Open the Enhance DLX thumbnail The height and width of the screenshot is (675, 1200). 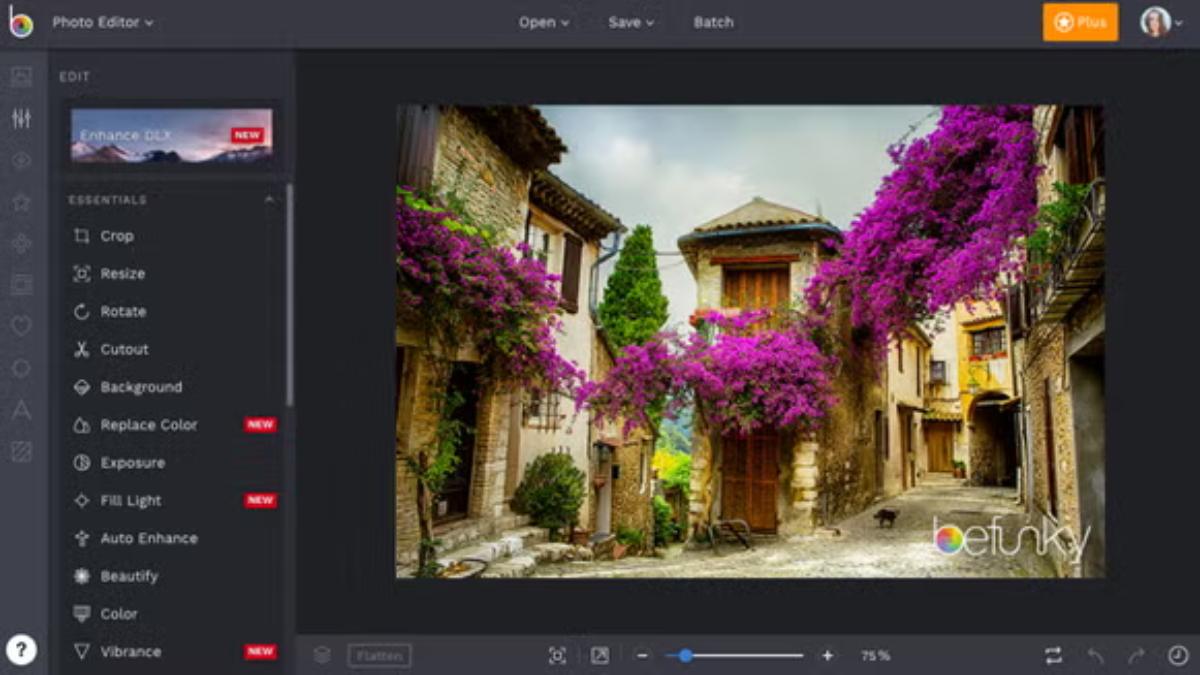point(171,135)
